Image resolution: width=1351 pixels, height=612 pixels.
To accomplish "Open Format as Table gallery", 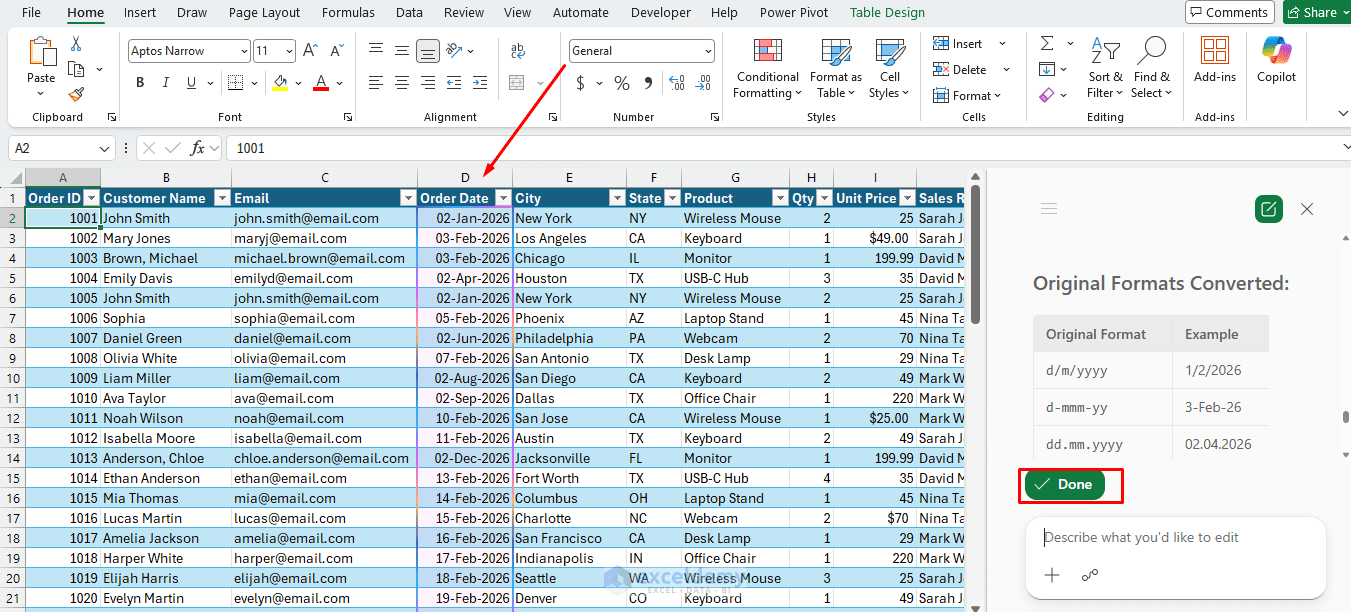I will 836,68.
